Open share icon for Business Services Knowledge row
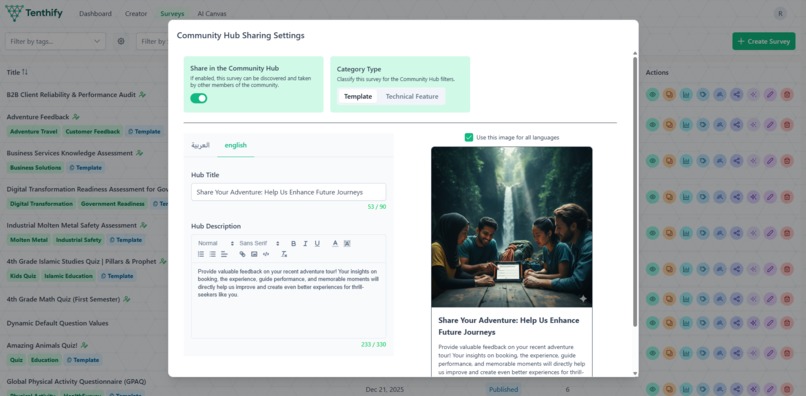The image size is (806, 396). [736, 160]
